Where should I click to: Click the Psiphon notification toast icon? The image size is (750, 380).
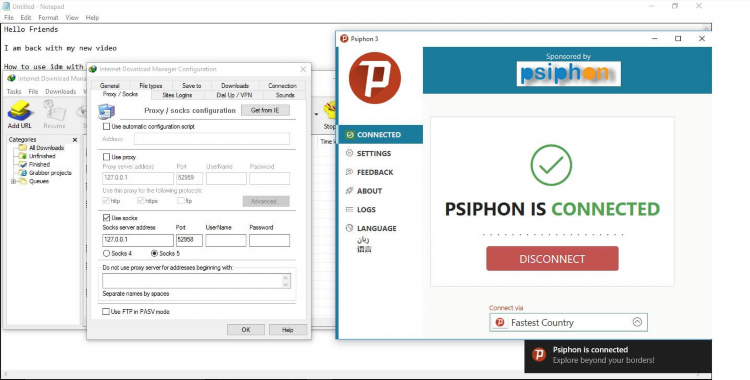pos(539,355)
